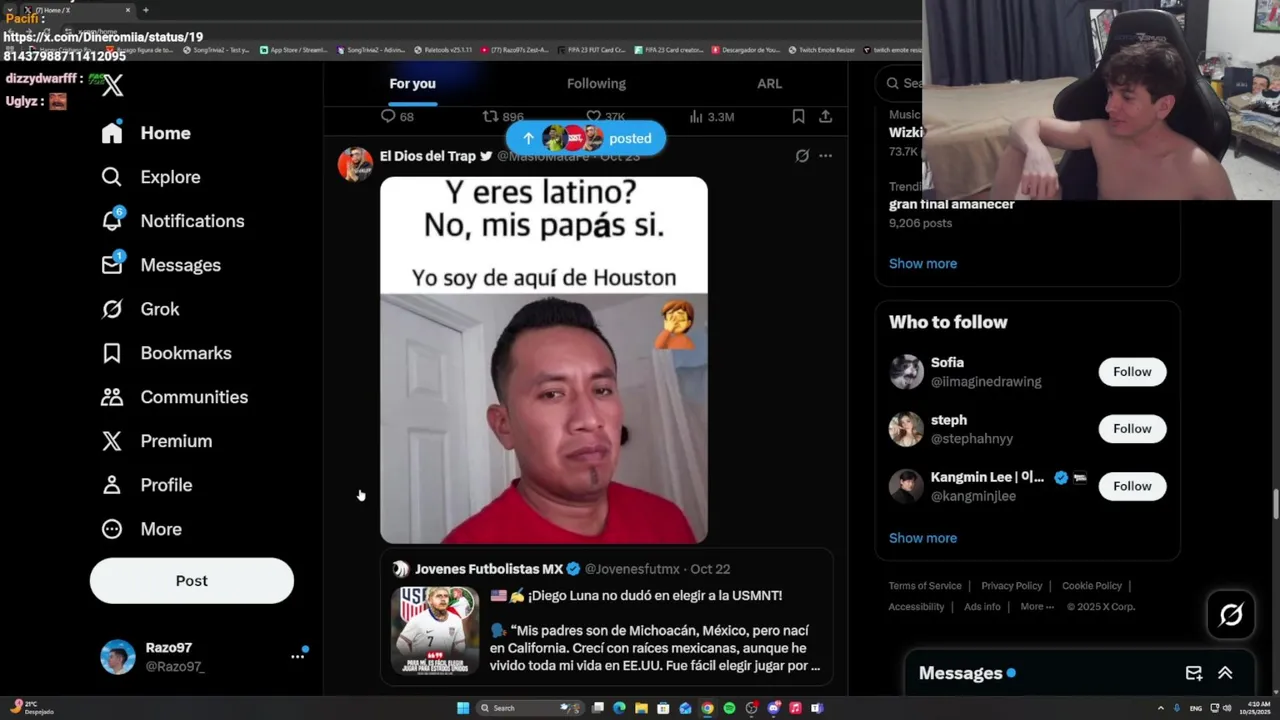Open Messages in the sidebar
1280x720 pixels.
(x=161, y=265)
